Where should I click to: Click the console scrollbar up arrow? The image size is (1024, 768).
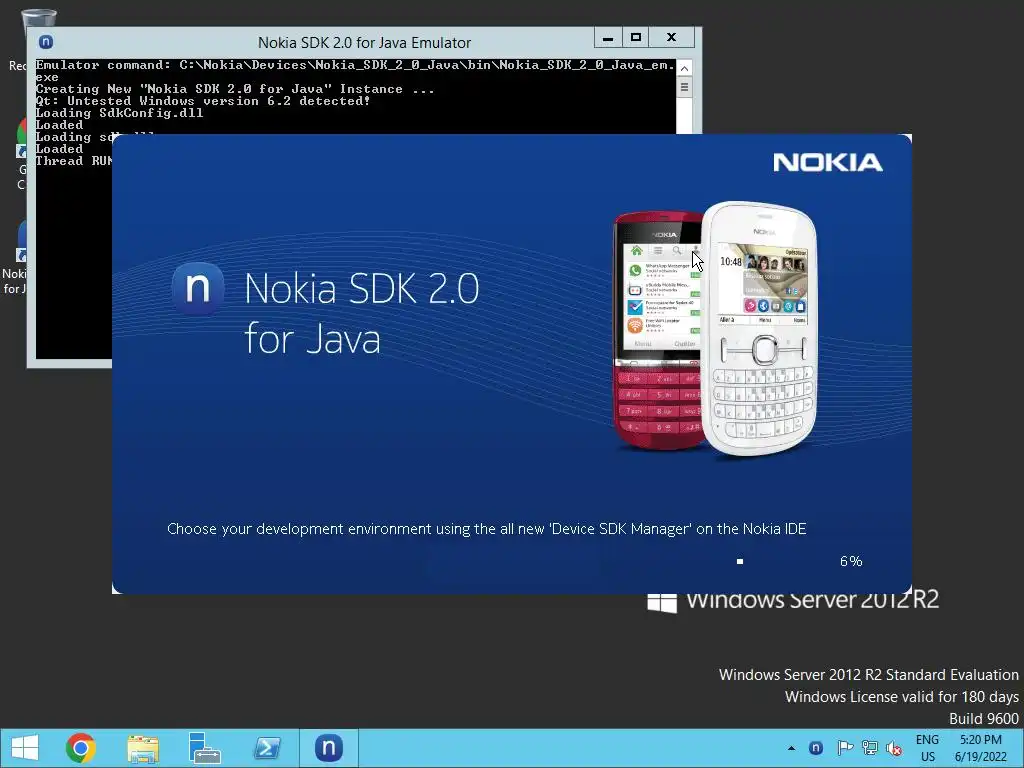pyautogui.click(x=684, y=68)
